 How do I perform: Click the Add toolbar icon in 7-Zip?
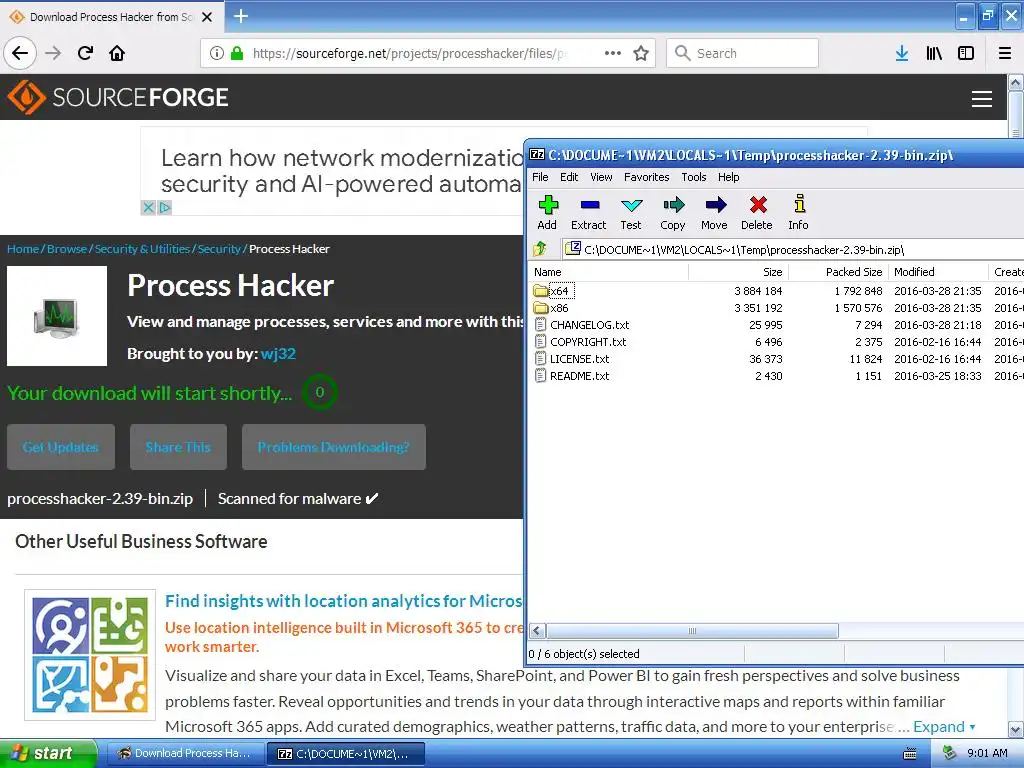[547, 206]
